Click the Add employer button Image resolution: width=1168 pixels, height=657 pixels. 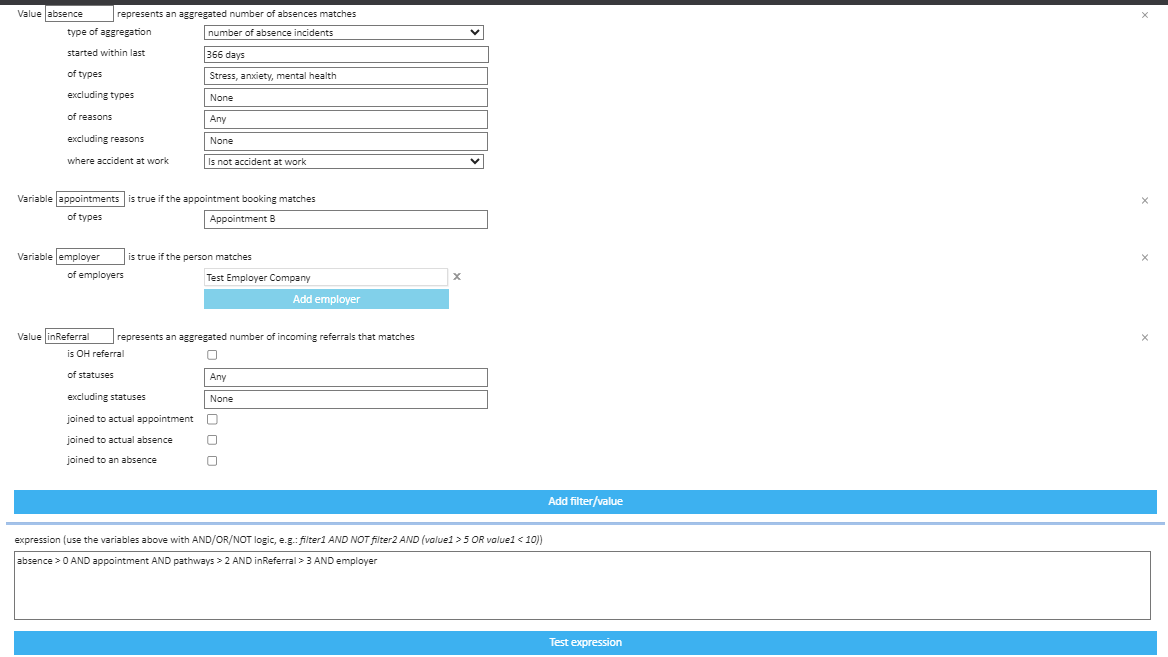click(x=326, y=299)
